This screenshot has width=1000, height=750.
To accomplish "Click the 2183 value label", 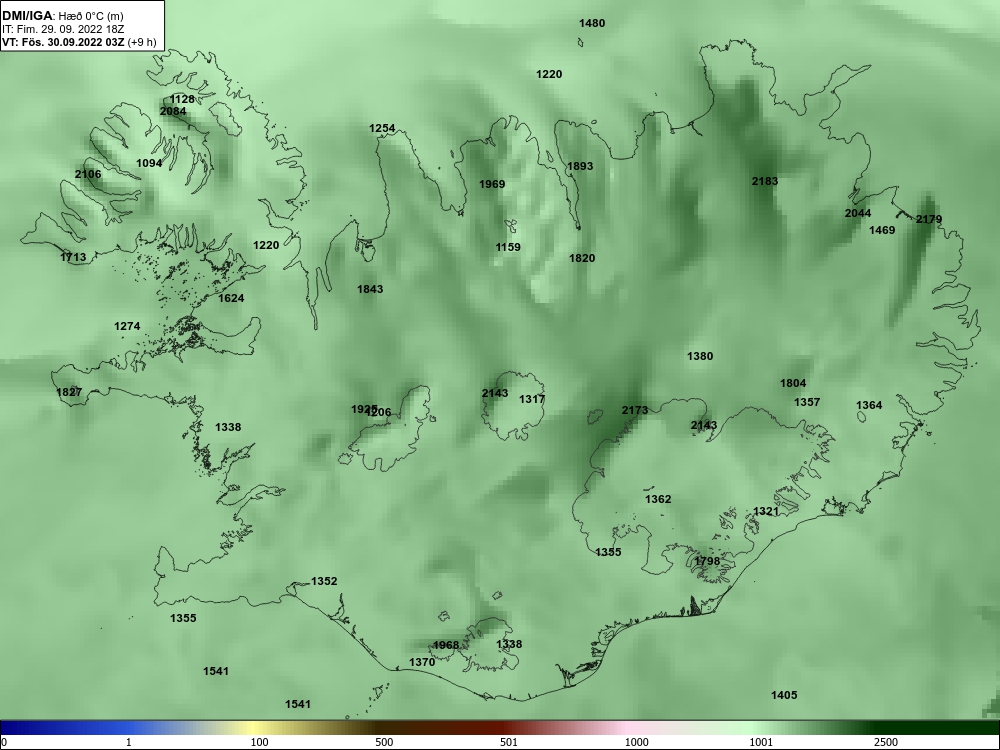I will [x=765, y=181].
